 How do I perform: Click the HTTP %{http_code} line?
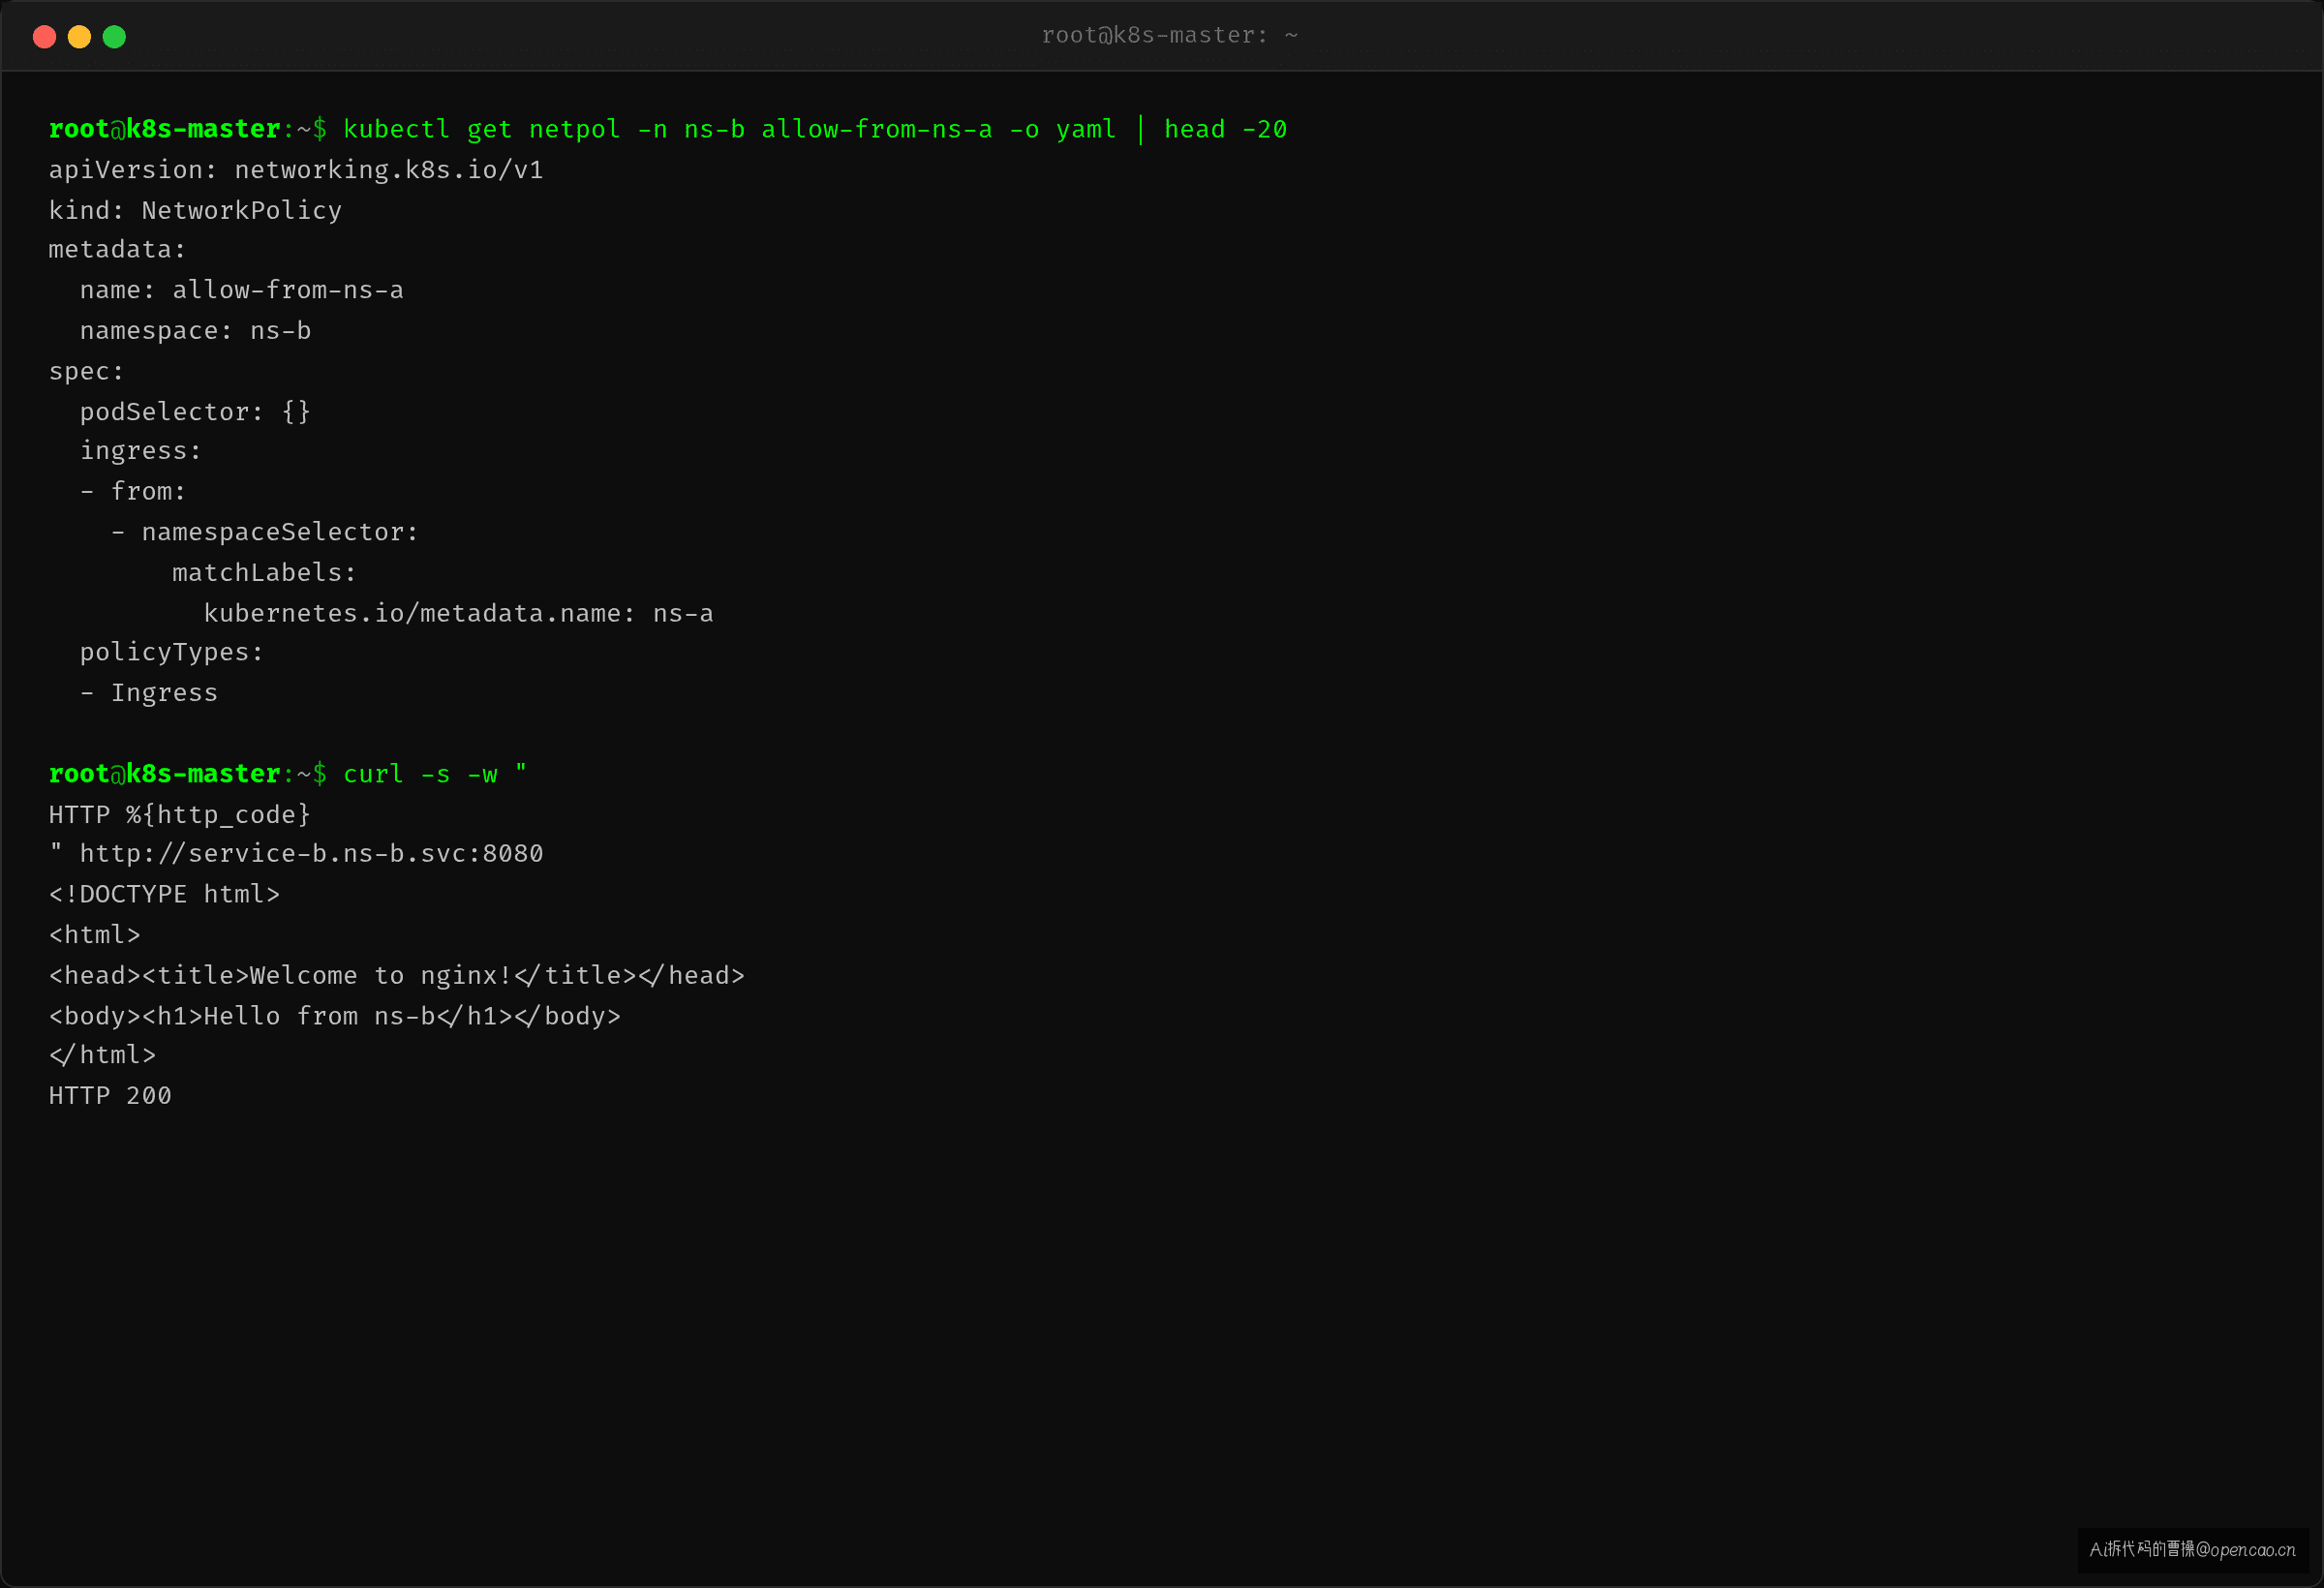(180, 815)
